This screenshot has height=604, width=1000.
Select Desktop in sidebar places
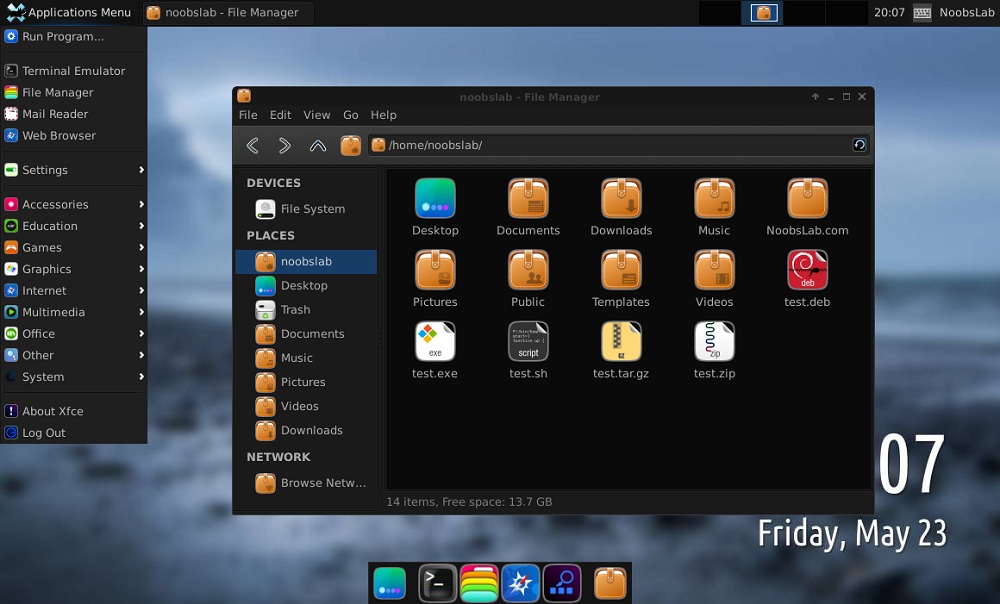(306, 286)
